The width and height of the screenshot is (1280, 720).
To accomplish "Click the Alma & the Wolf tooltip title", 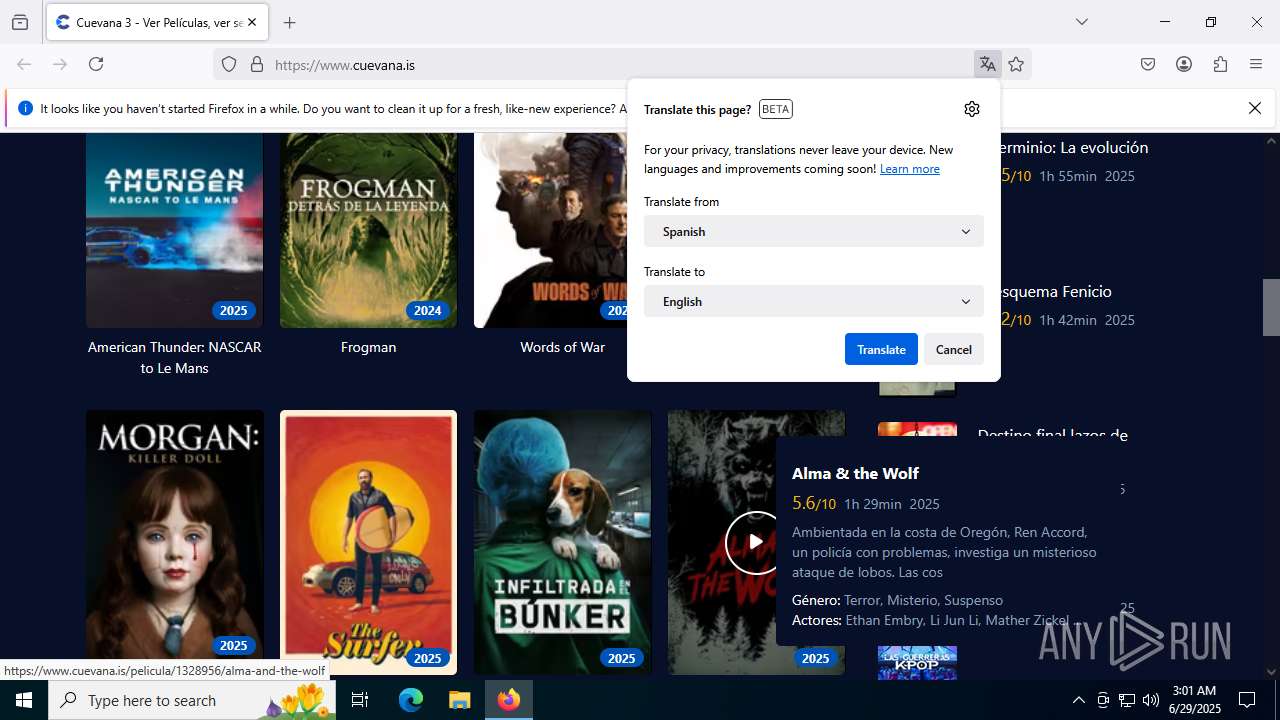I will pos(855,473).
